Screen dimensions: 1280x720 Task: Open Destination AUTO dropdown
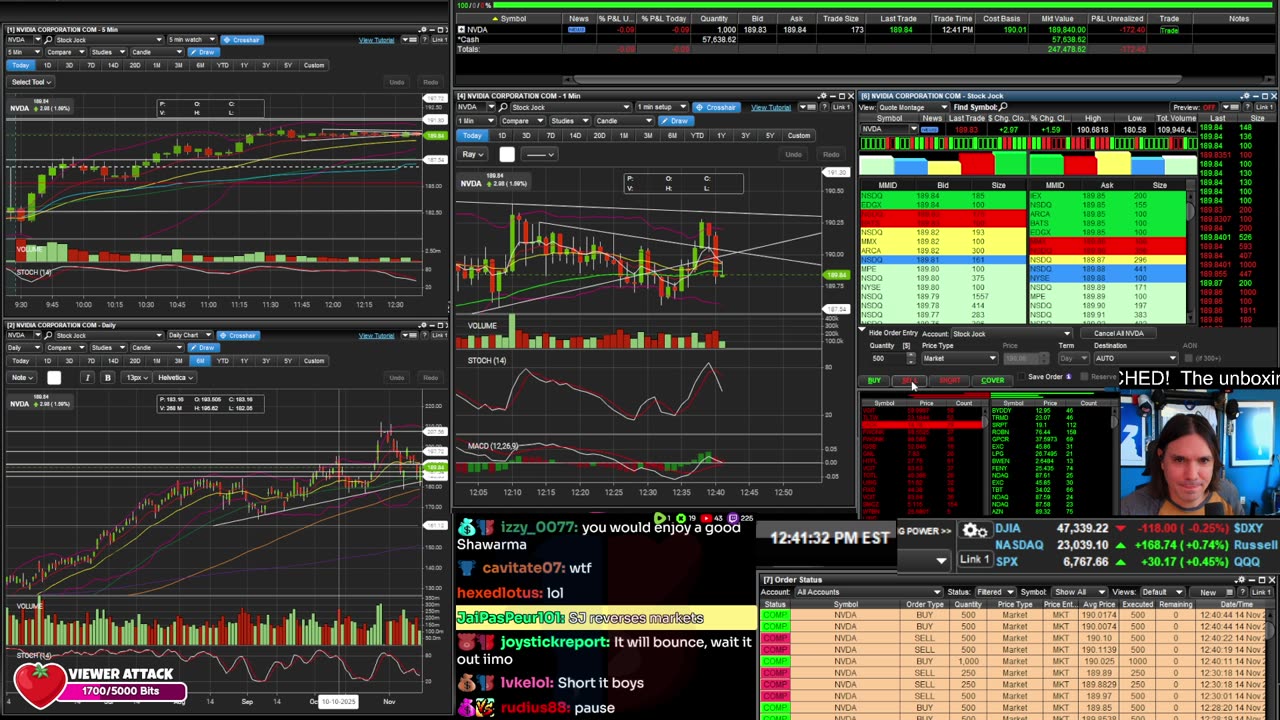(1136, 358)
